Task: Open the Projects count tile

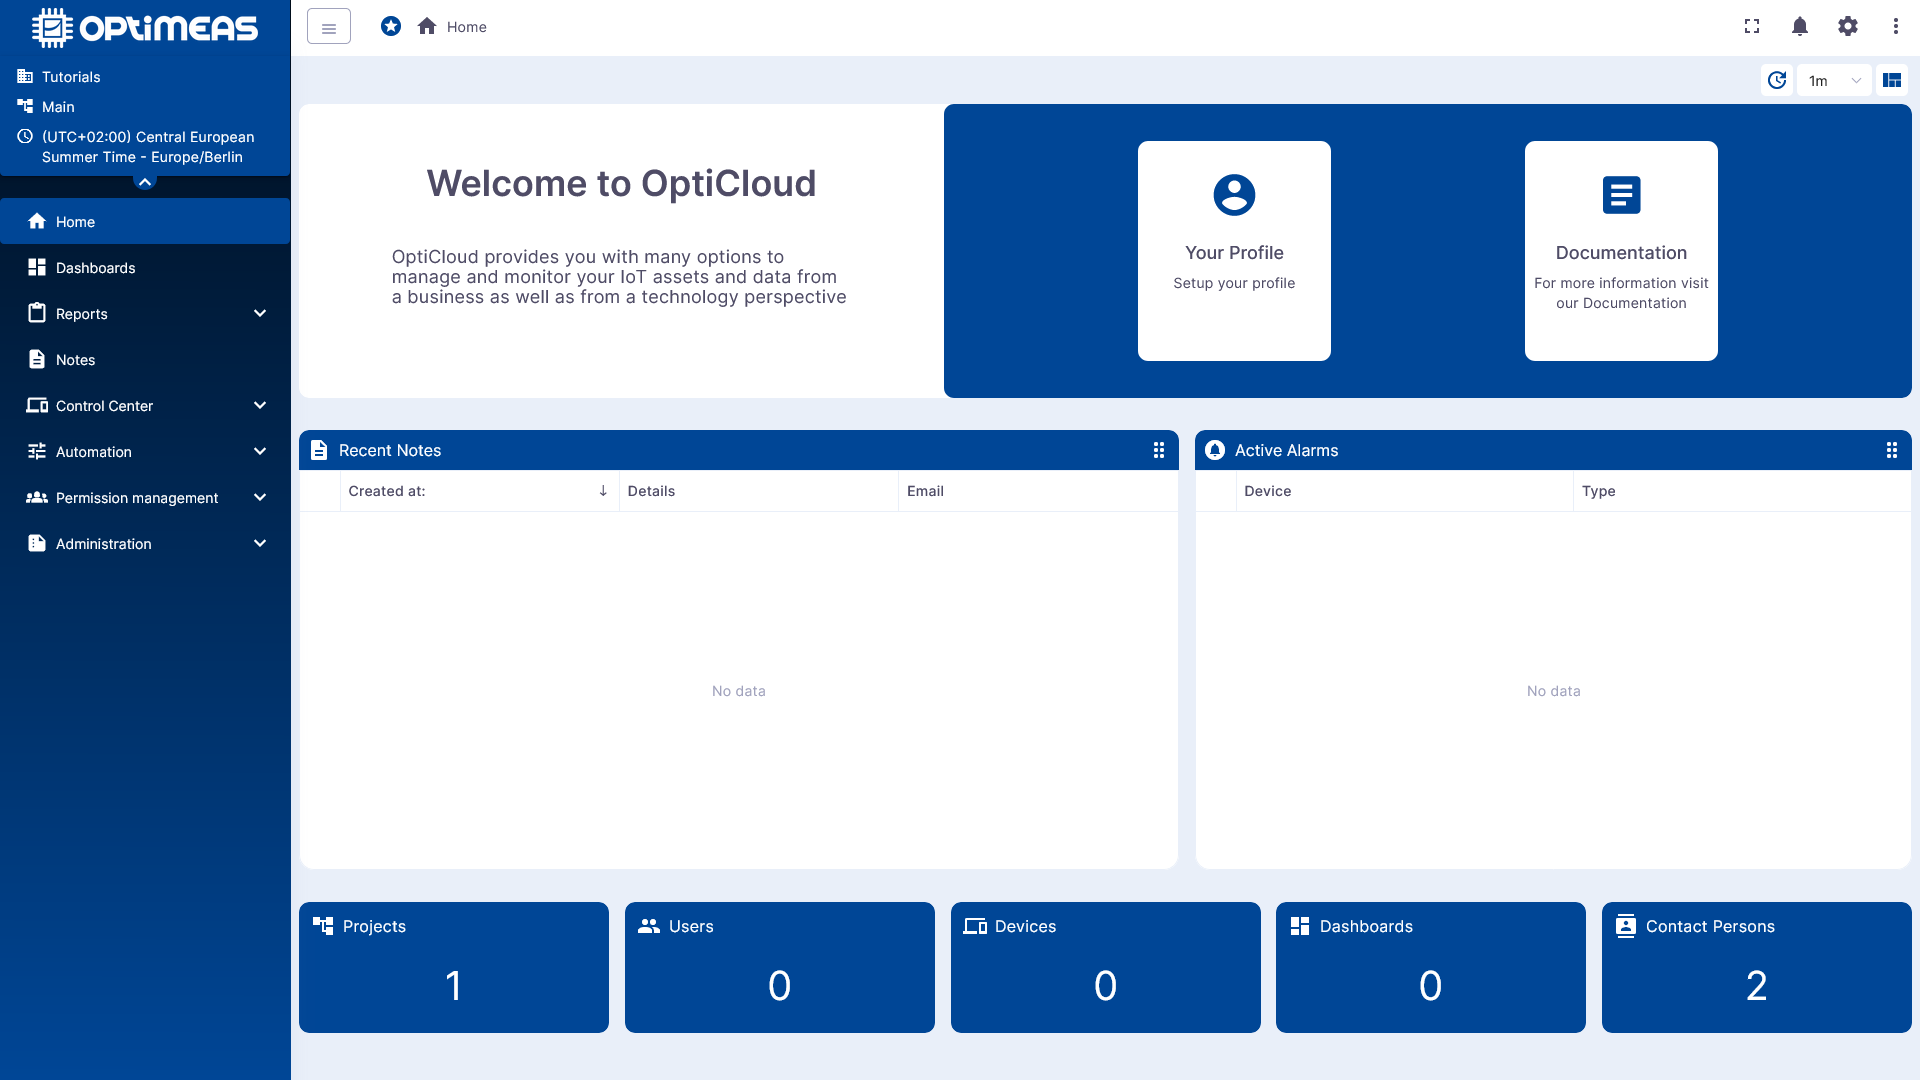Action: click(454, 967)
